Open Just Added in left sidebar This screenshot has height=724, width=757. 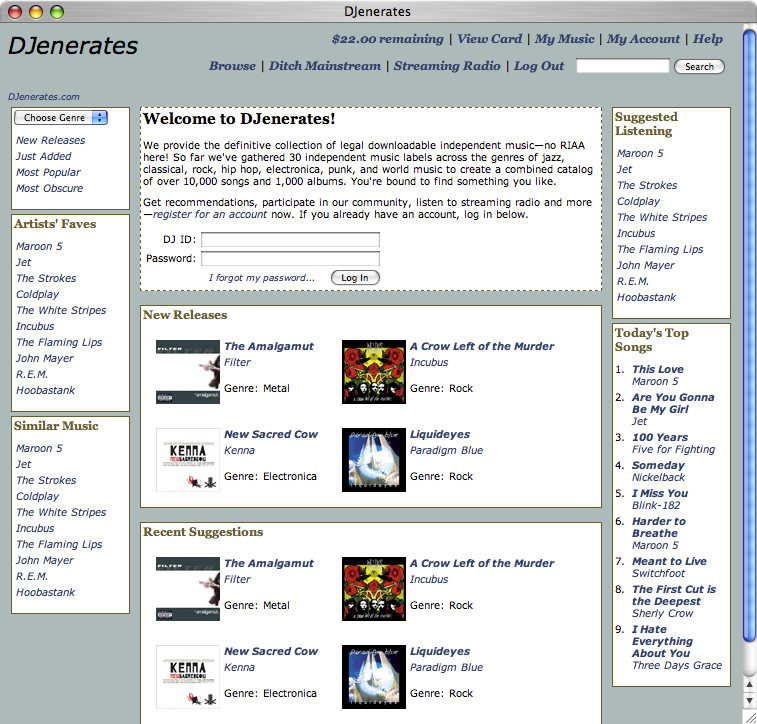[x=43, y=156]
